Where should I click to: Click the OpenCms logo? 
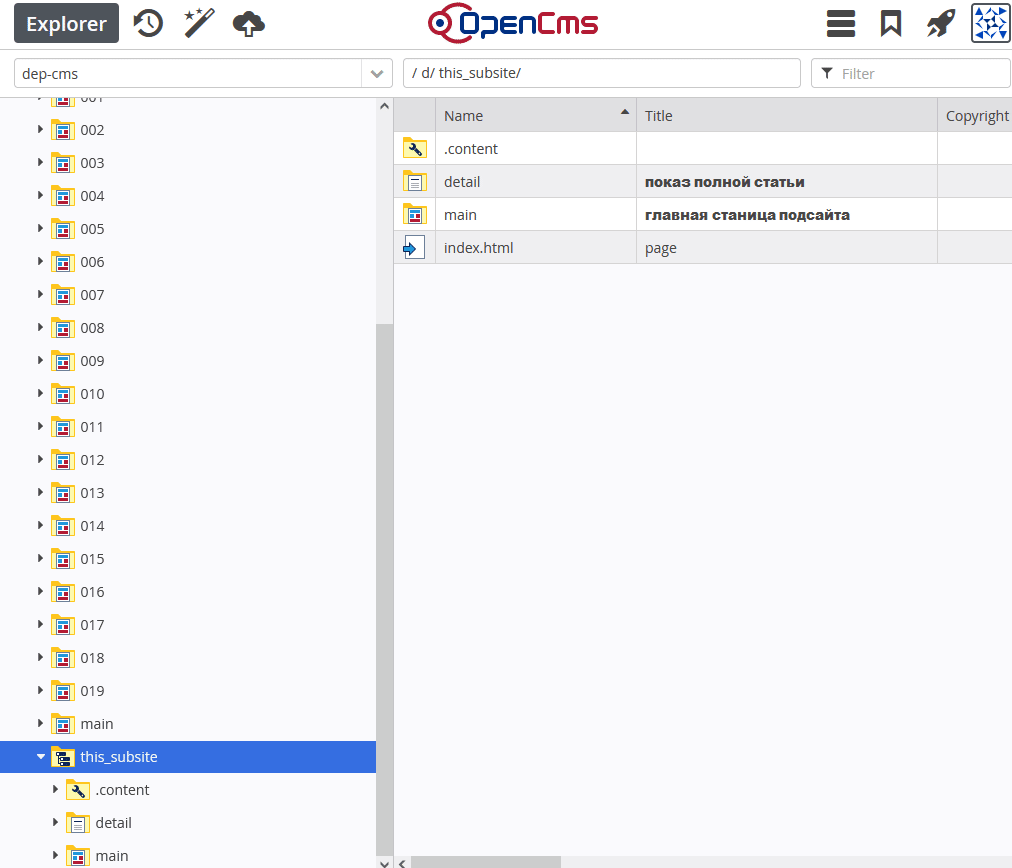(513, 23)
